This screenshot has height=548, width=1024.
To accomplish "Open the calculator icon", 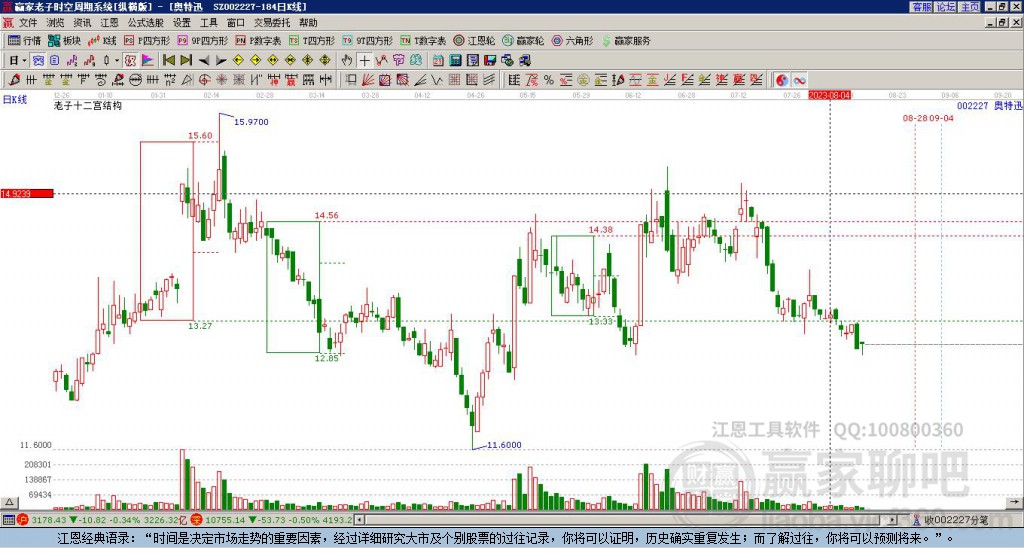I will [455, 61].
